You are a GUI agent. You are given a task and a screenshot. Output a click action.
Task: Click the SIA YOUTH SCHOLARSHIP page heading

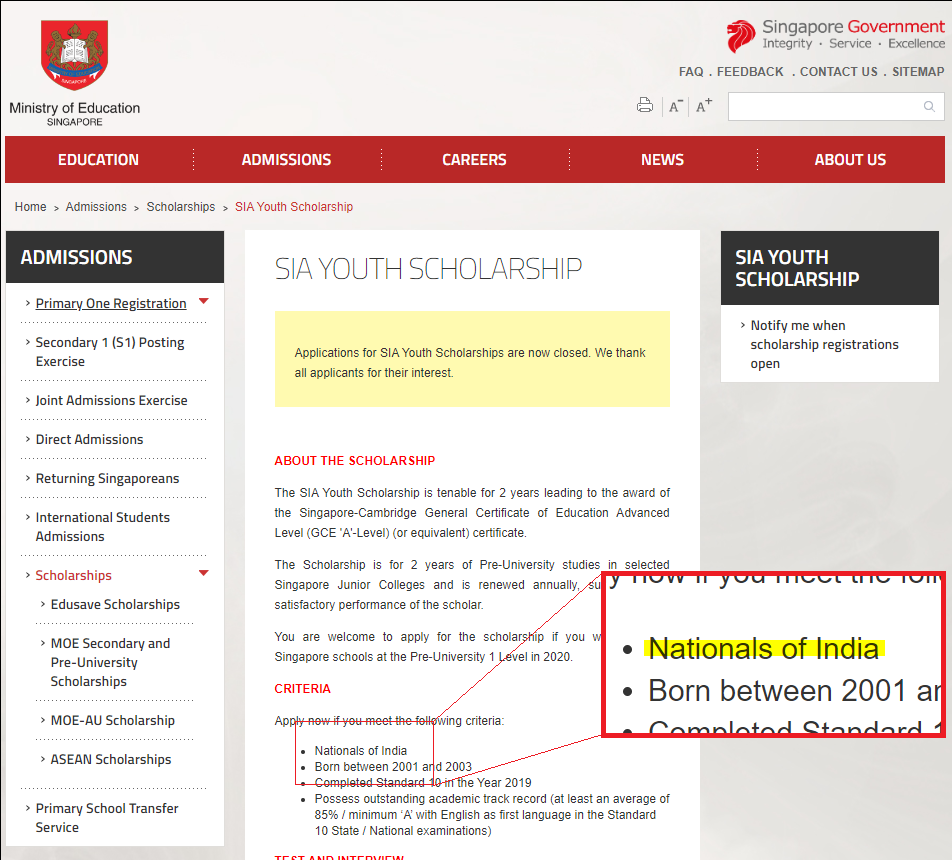point(428,269)
